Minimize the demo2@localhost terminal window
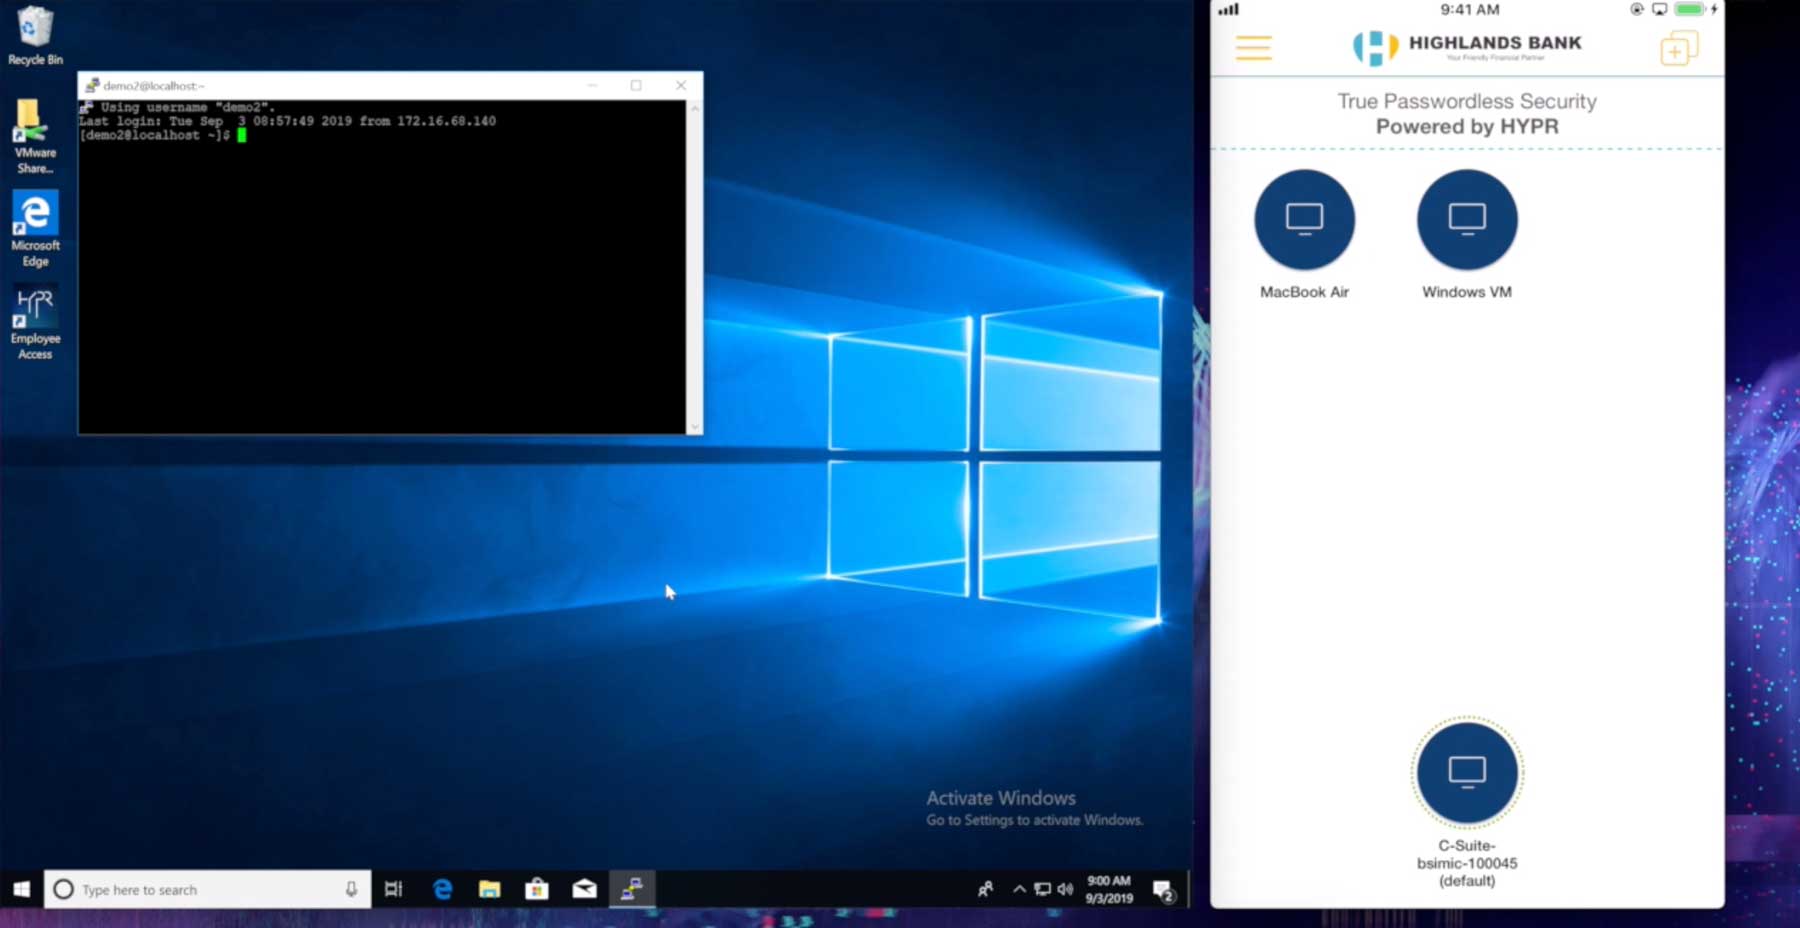This screenshot has height=928, width=1800. [x=592, y=85]
